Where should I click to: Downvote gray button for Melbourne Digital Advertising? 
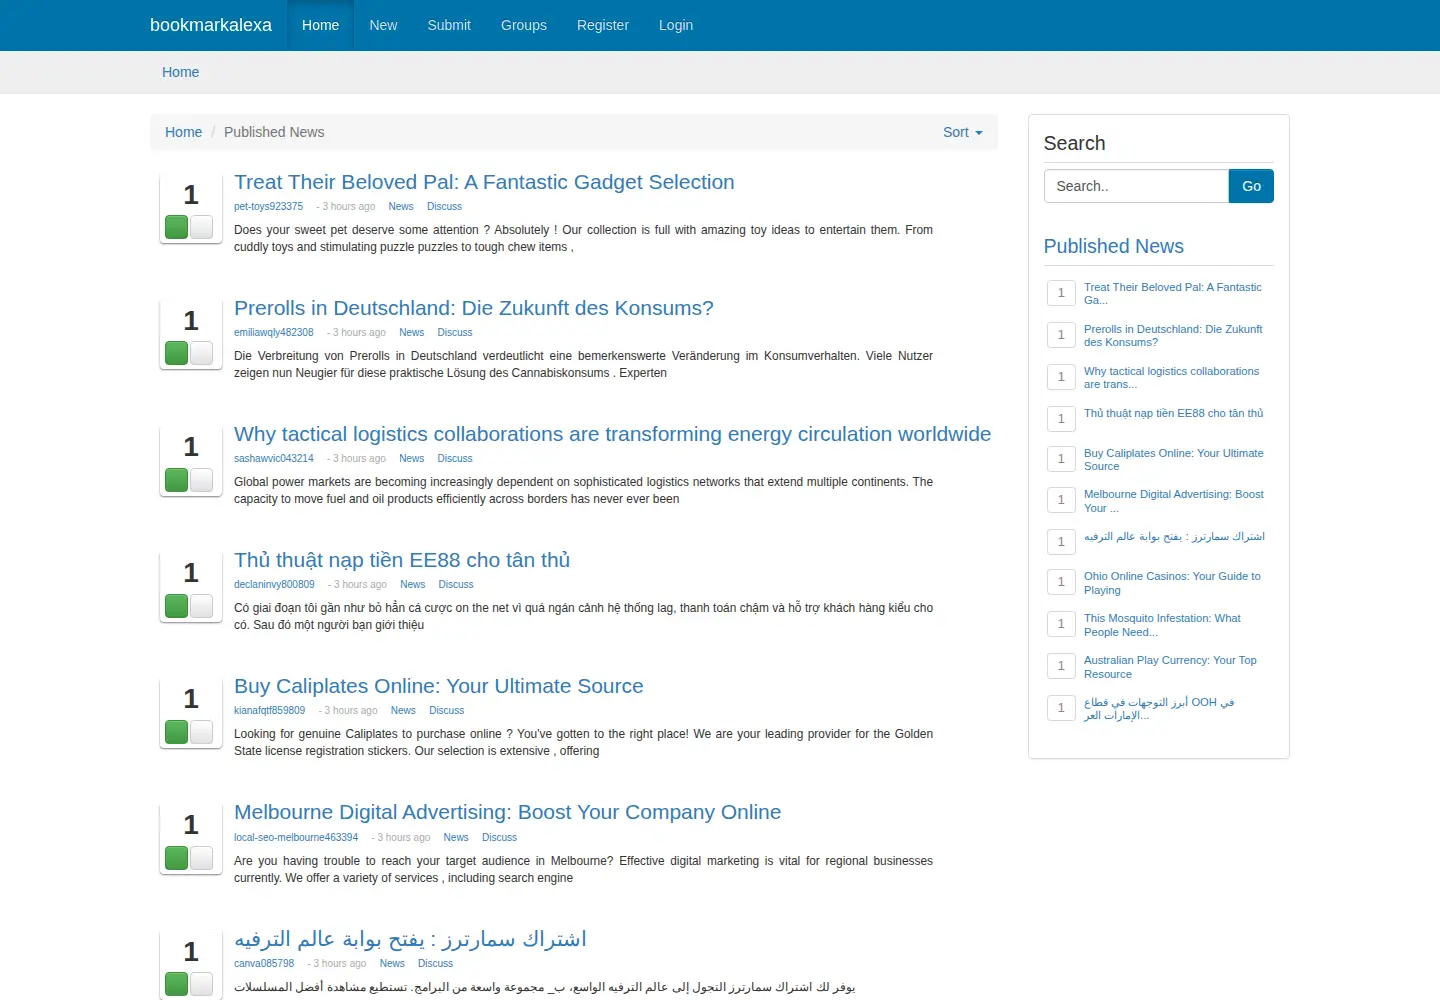pyautogui.click(x=201, y=857)
